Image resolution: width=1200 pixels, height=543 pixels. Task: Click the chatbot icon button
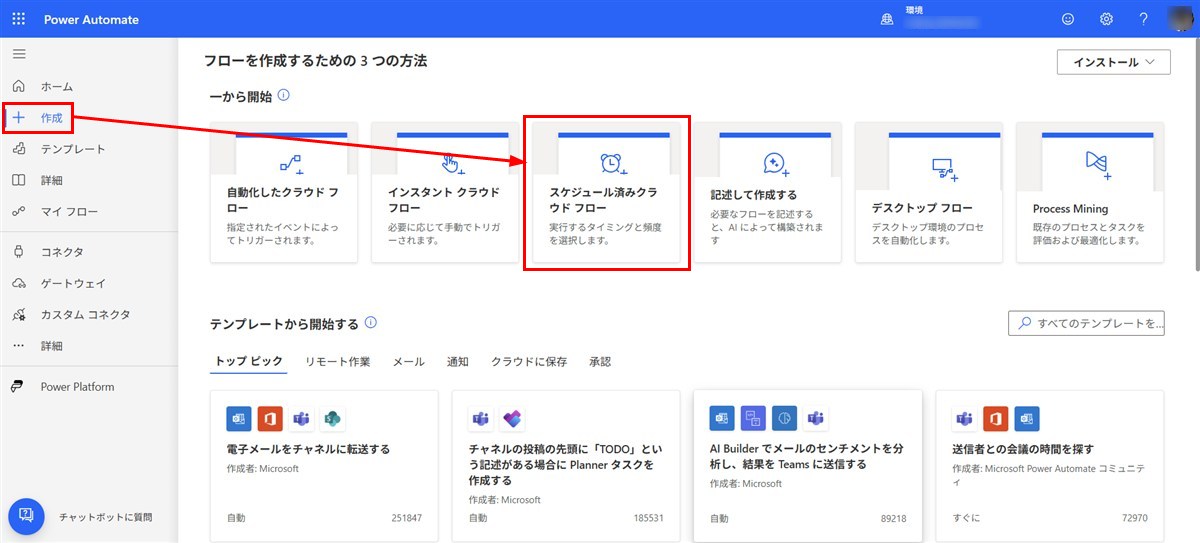pyautogui.click(x=27, y=516)
